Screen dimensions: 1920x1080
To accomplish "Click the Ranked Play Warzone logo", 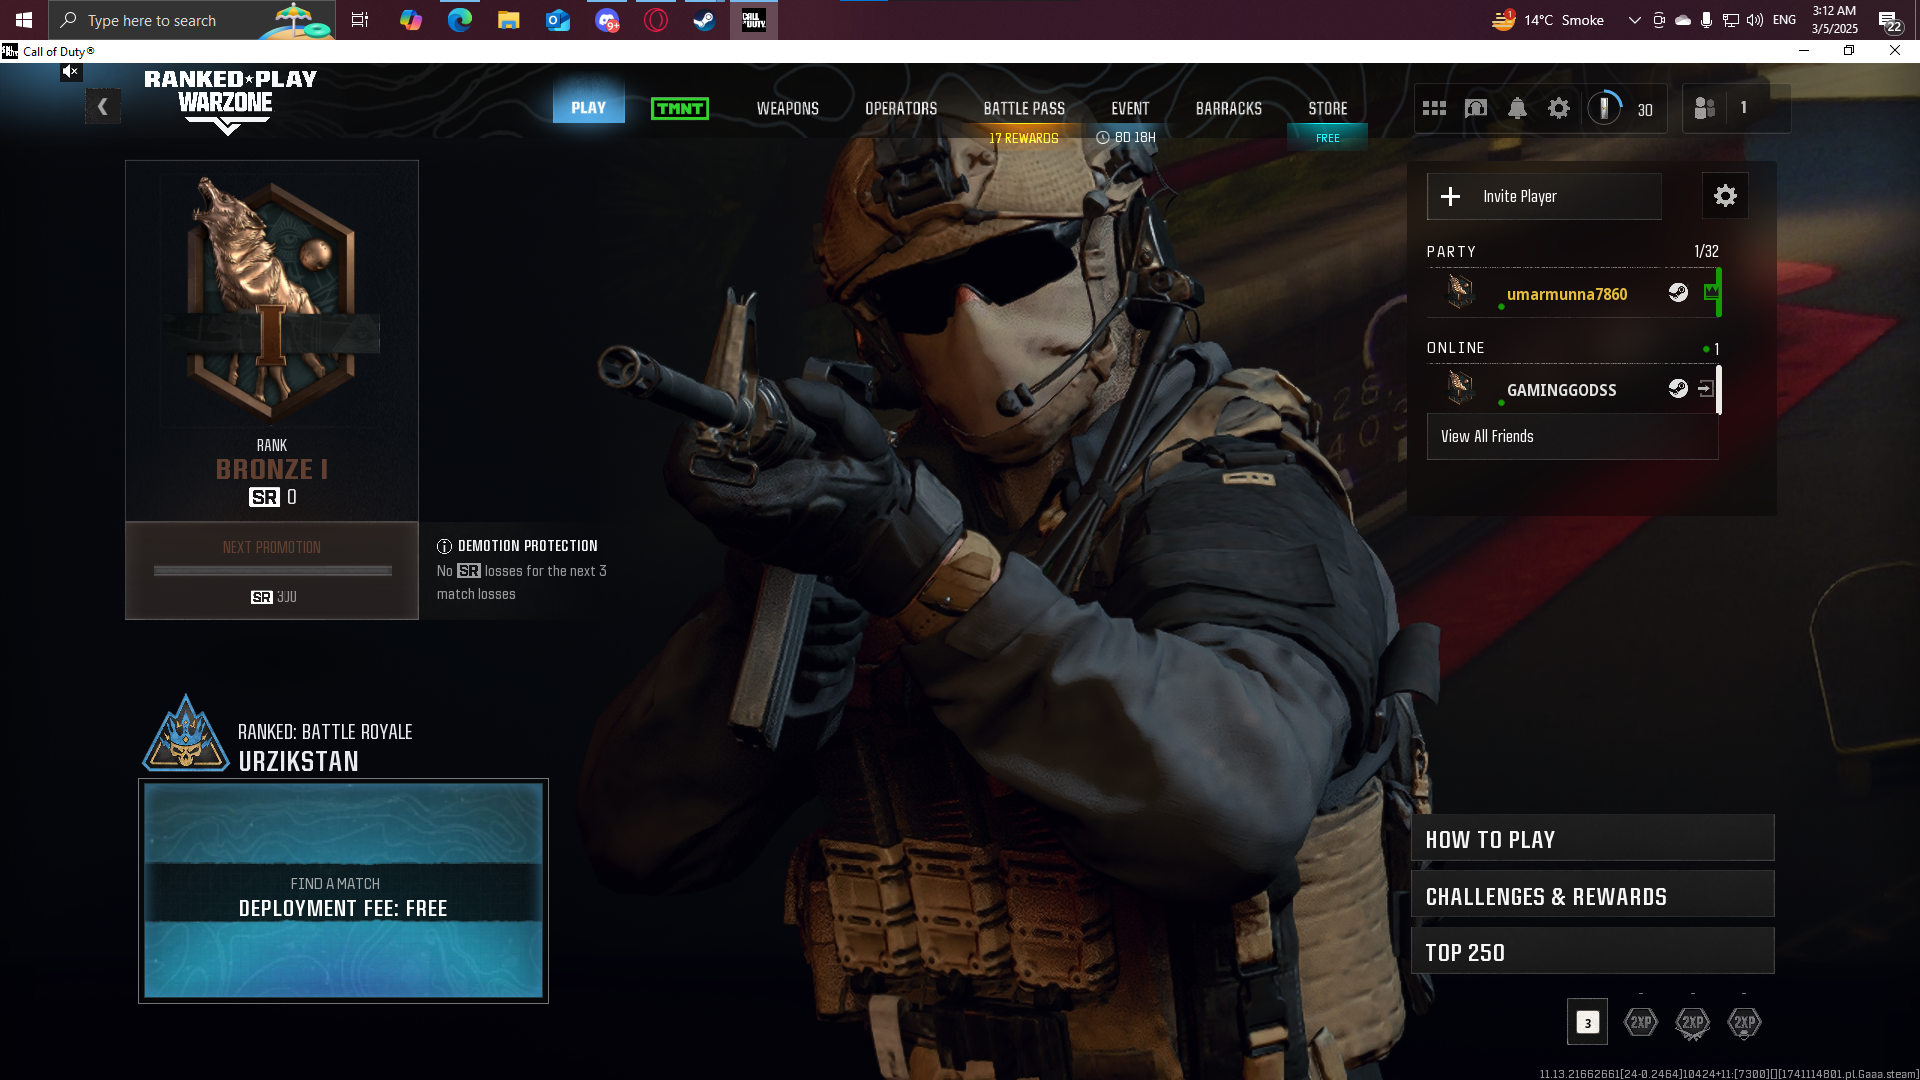I will point(230,101).
